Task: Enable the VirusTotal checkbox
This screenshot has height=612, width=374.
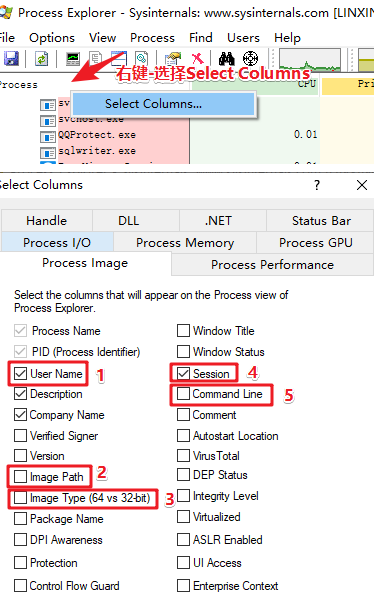Action: click(183, 455)
